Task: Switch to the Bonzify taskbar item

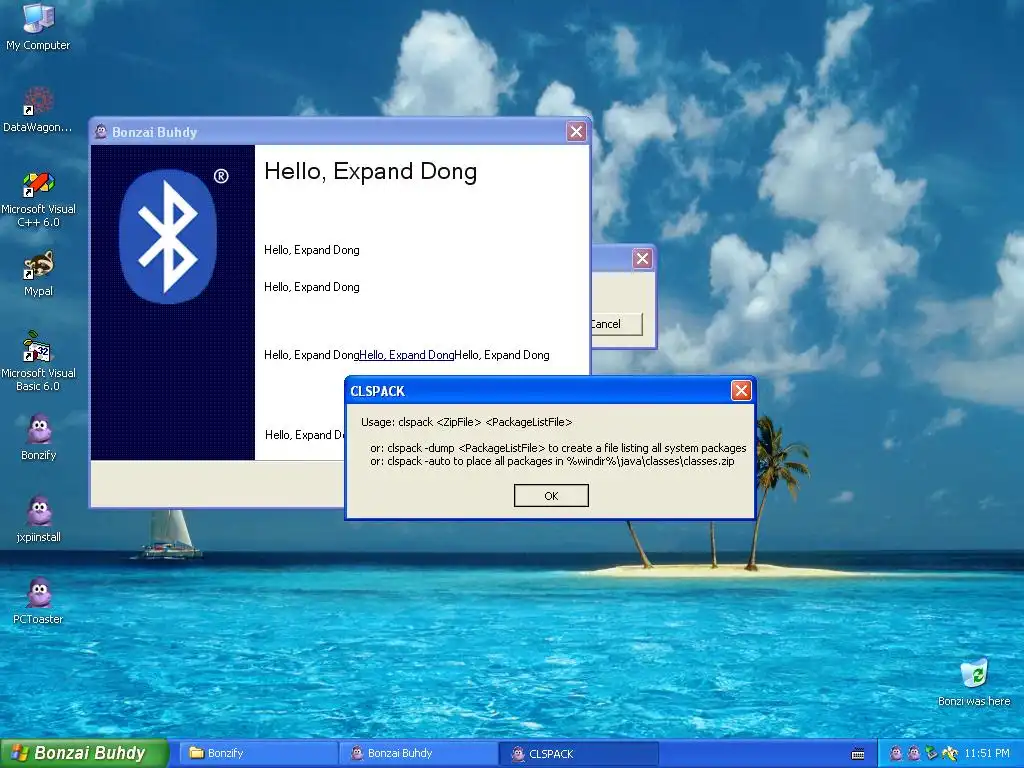Action: pos(257,754)
